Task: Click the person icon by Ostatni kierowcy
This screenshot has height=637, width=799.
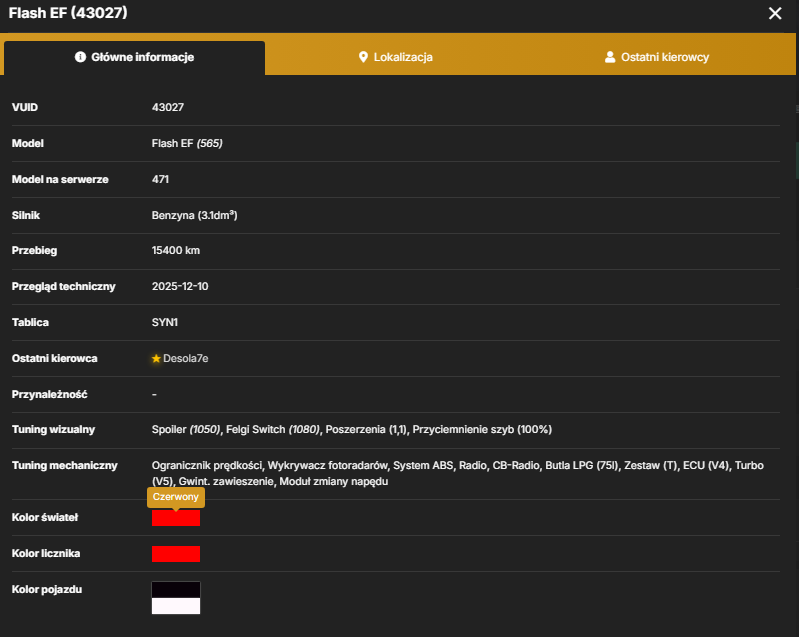Action: [x=609, y=57]
